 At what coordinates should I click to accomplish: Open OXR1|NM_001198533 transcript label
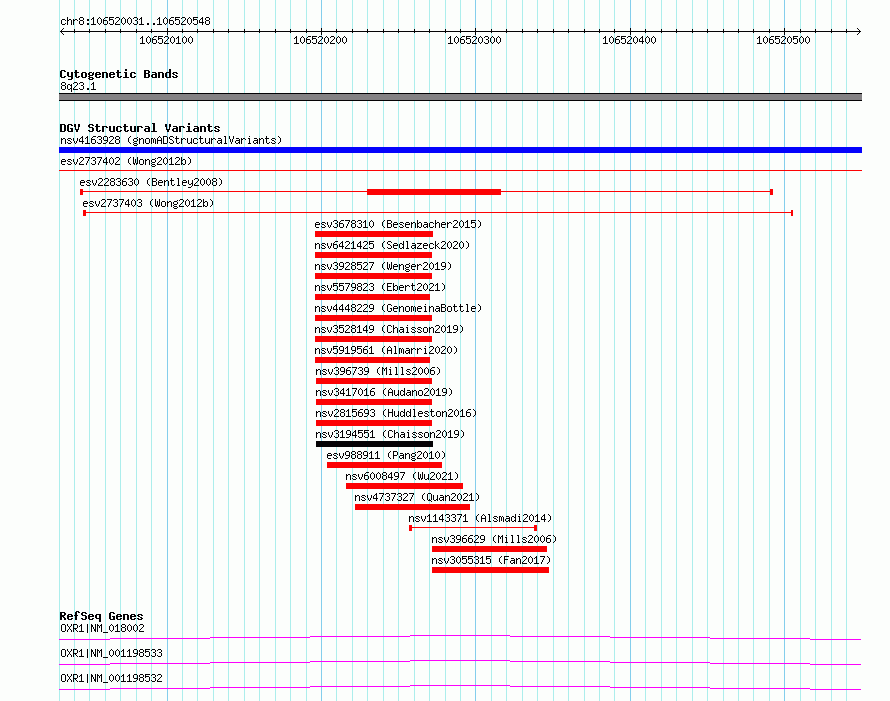(111, 653)
